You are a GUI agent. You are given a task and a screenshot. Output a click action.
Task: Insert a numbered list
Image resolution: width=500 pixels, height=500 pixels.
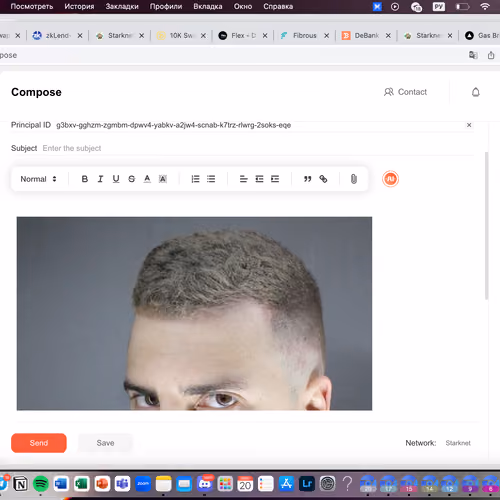pos(195,179)
